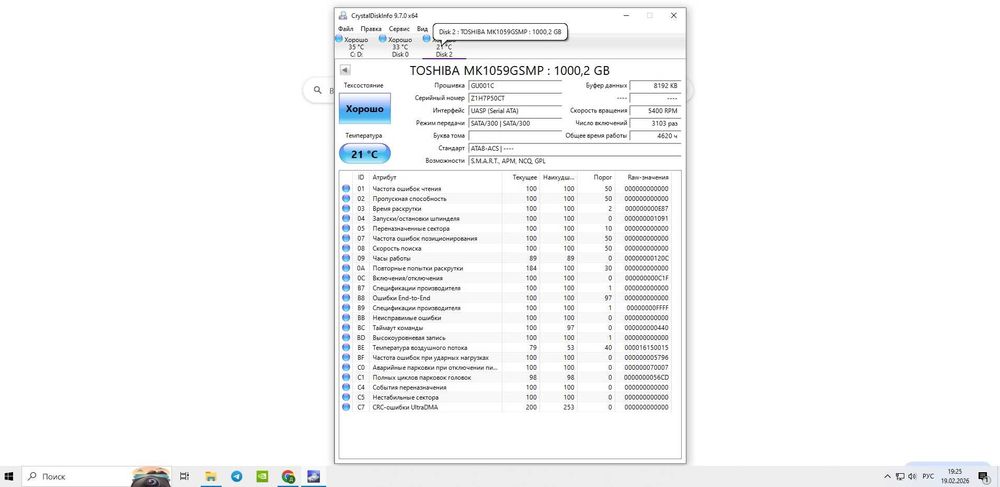Click status orb of CRC-ошибки UltraDMA row
Viewport: 1000px width, 487px height.
346,407
